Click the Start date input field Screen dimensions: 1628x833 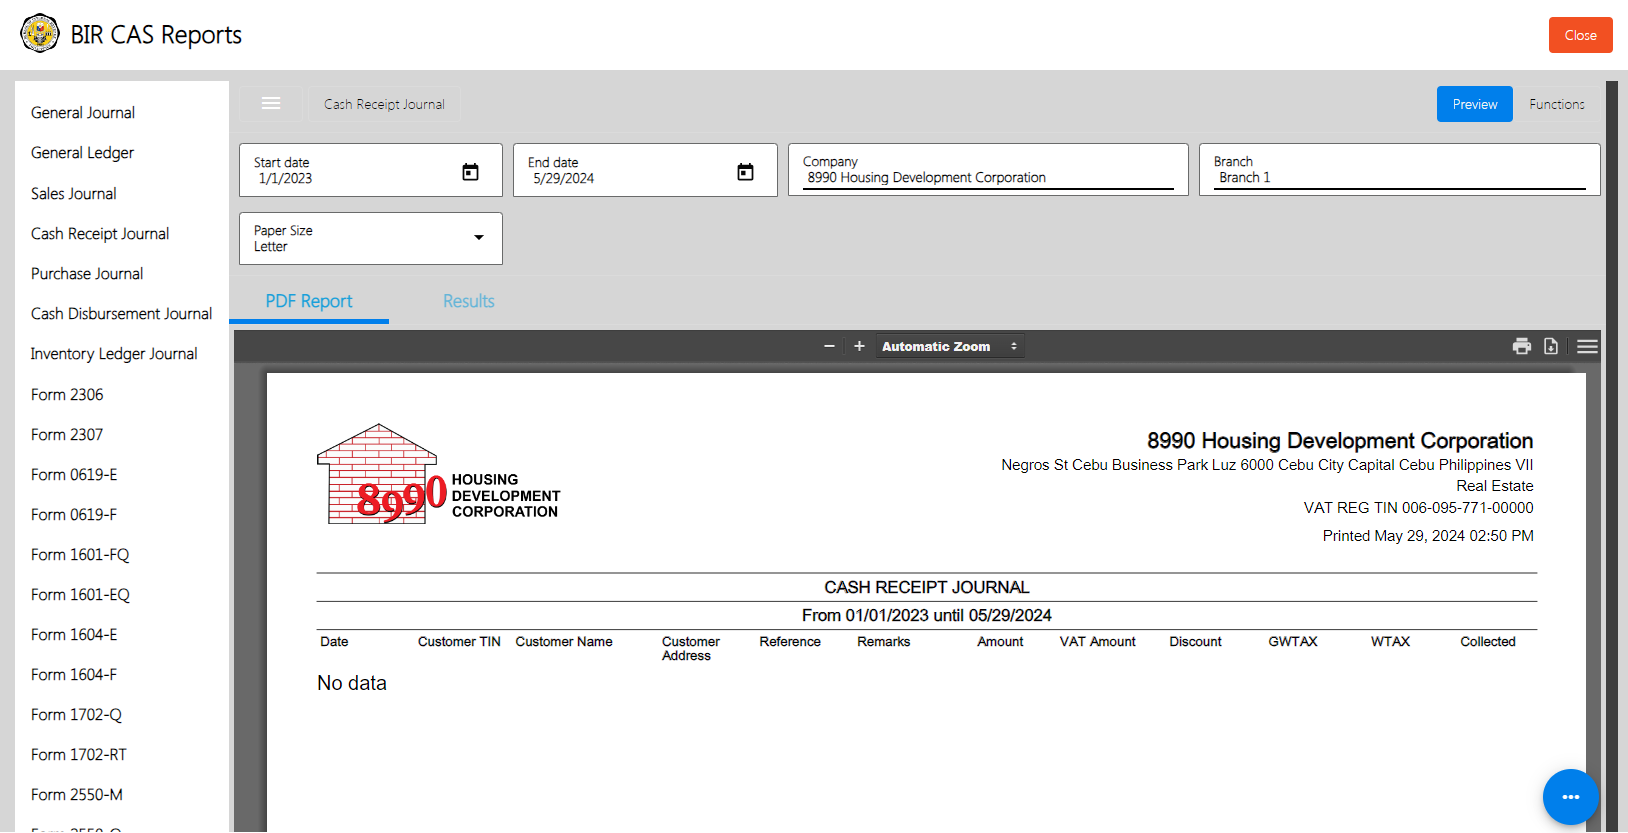point(371,170)
